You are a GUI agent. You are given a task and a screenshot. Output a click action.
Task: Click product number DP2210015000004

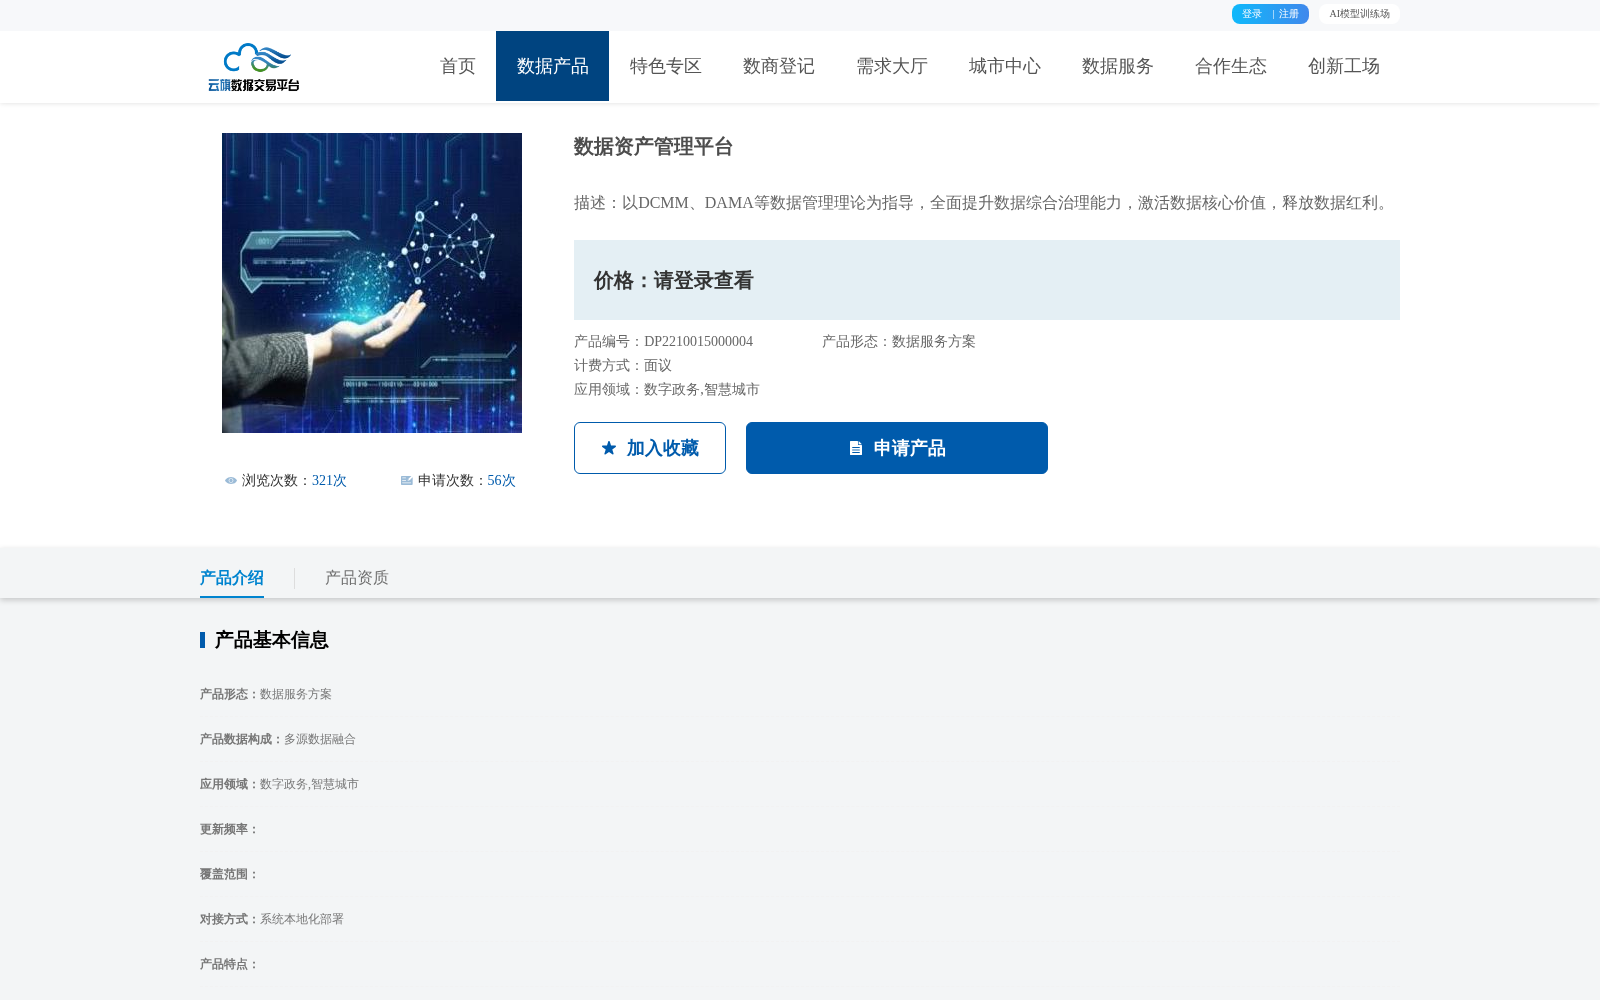coord(698,342)
